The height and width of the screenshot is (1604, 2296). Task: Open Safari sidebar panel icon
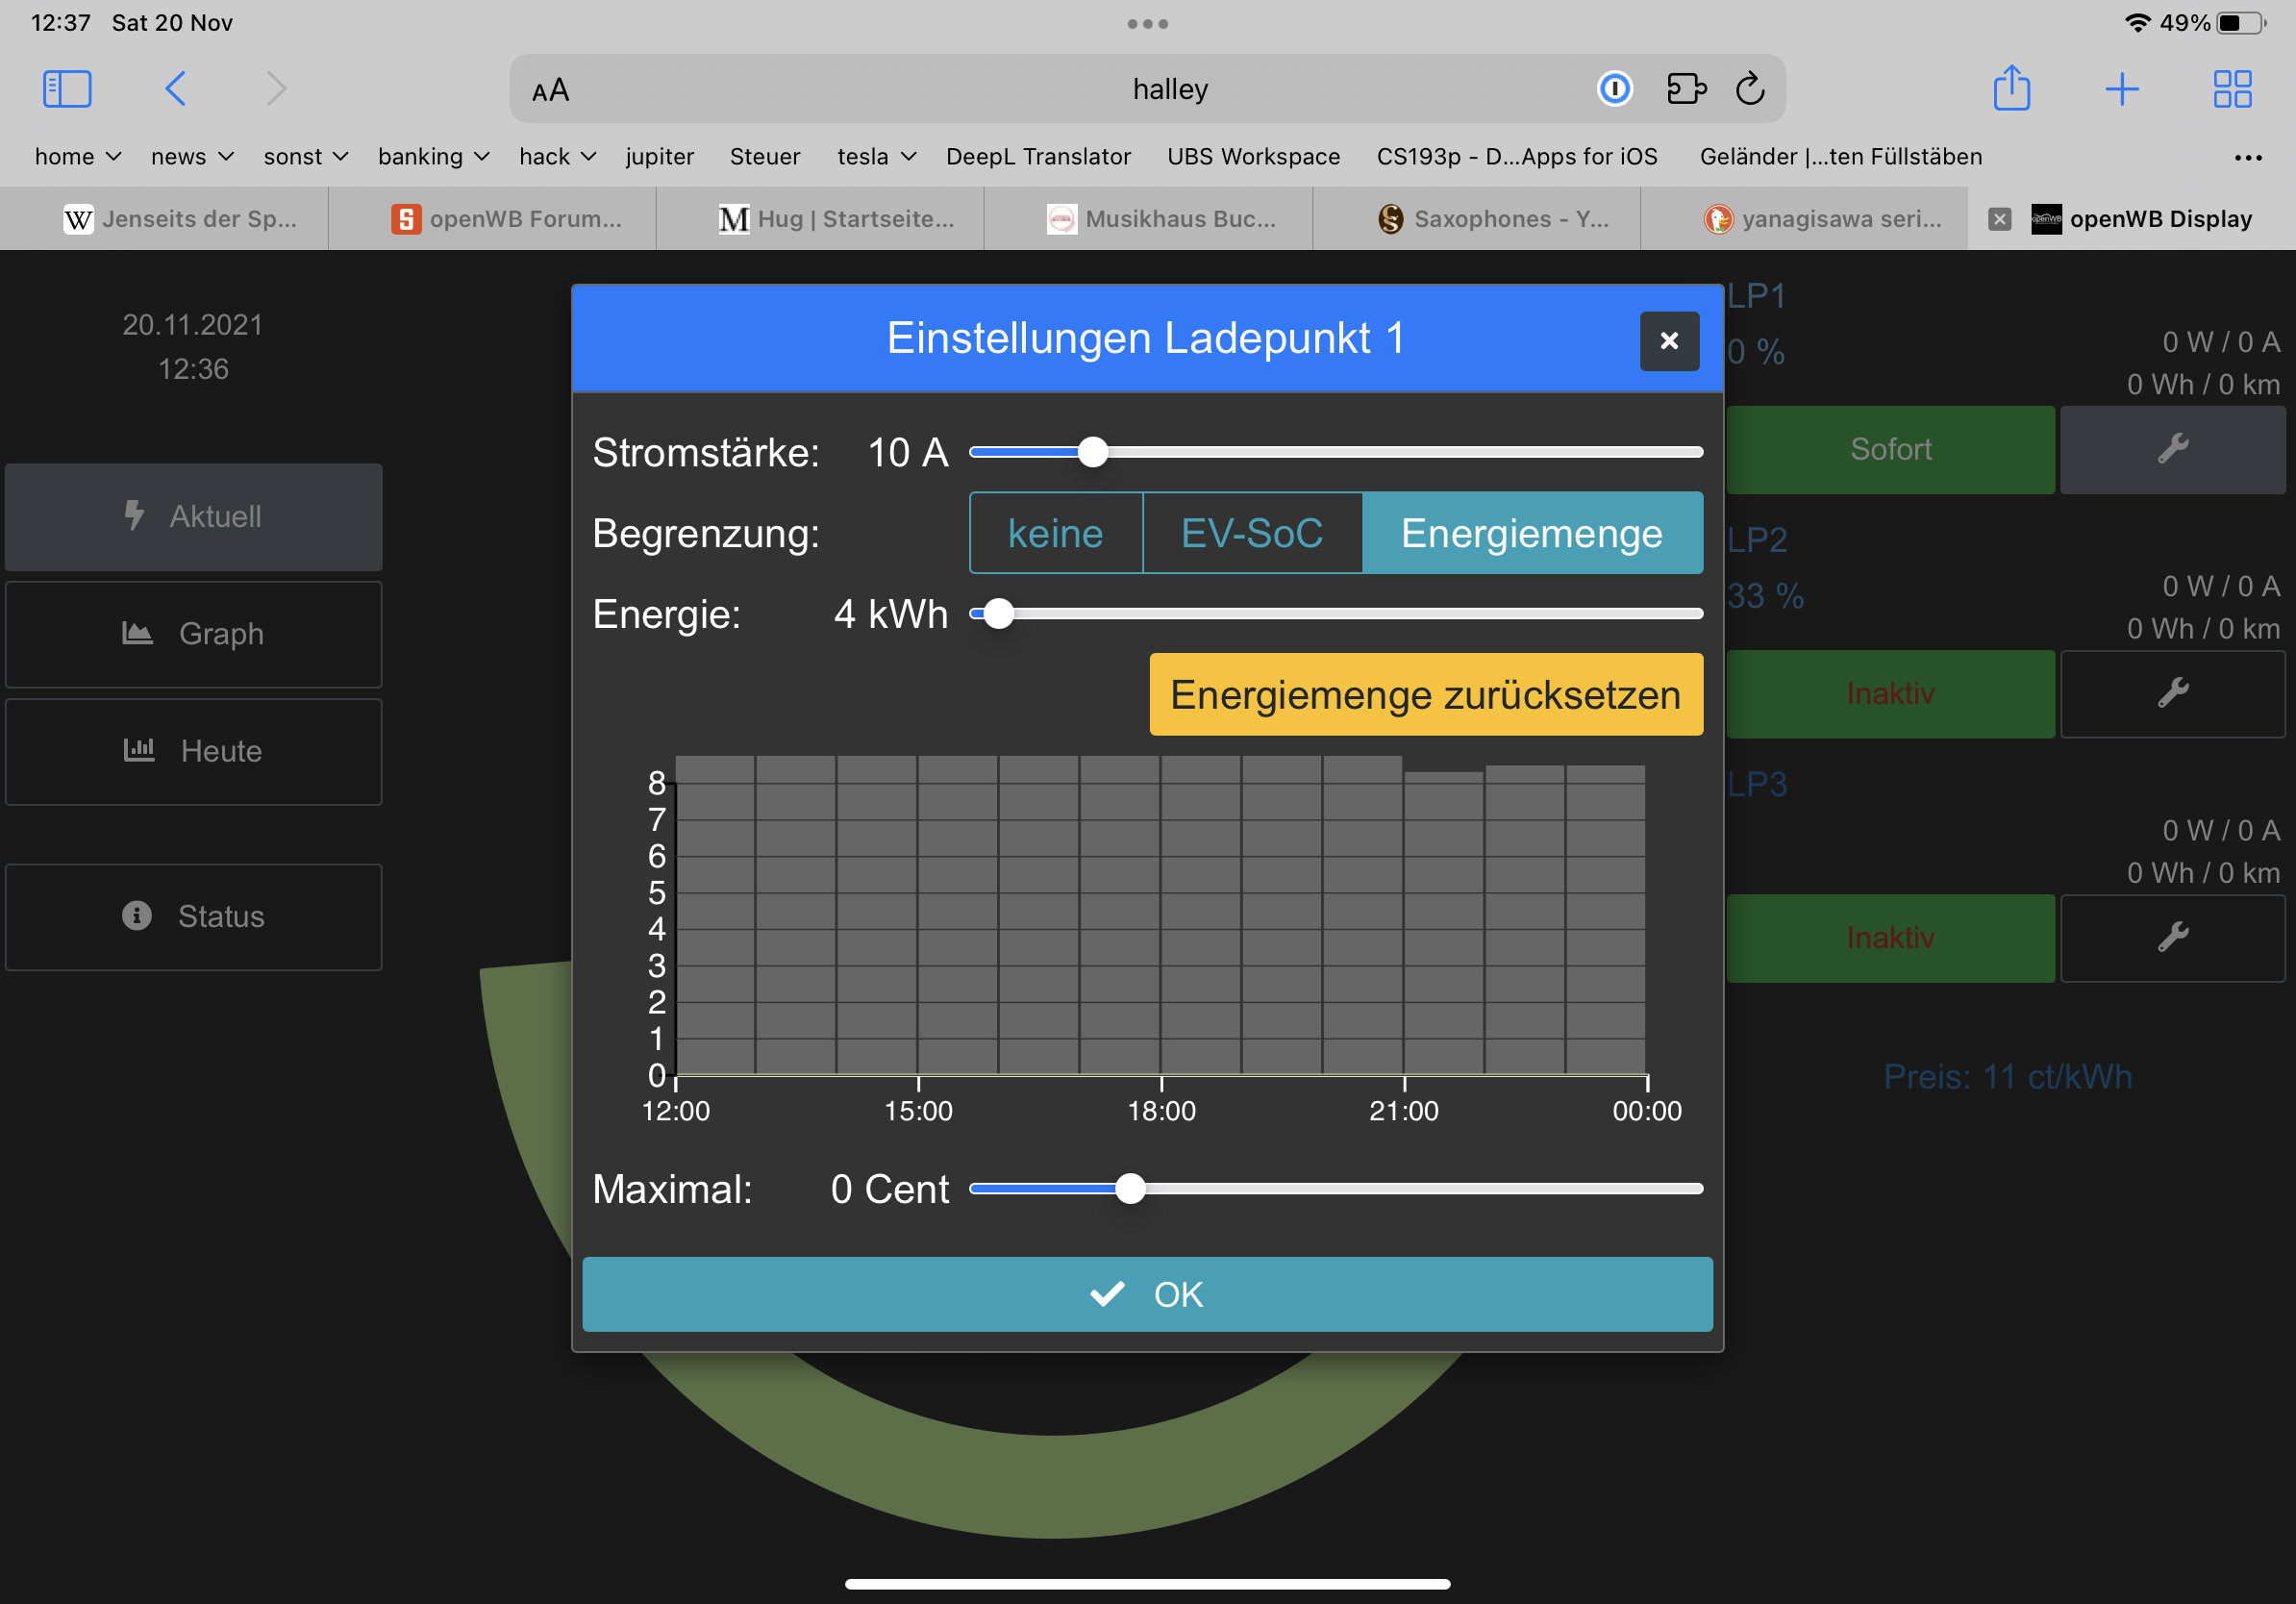67,89
